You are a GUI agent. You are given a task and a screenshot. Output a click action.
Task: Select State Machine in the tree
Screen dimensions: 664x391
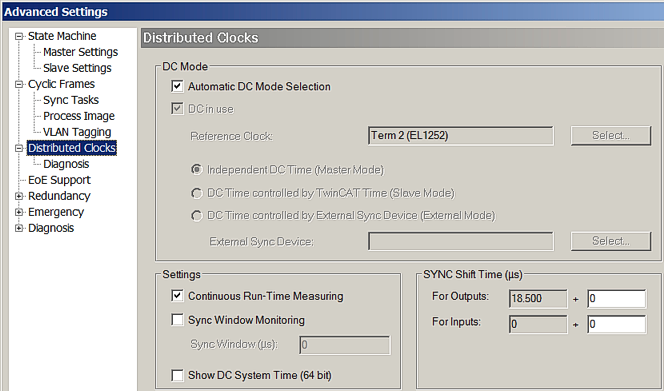[x=62, y=36]
